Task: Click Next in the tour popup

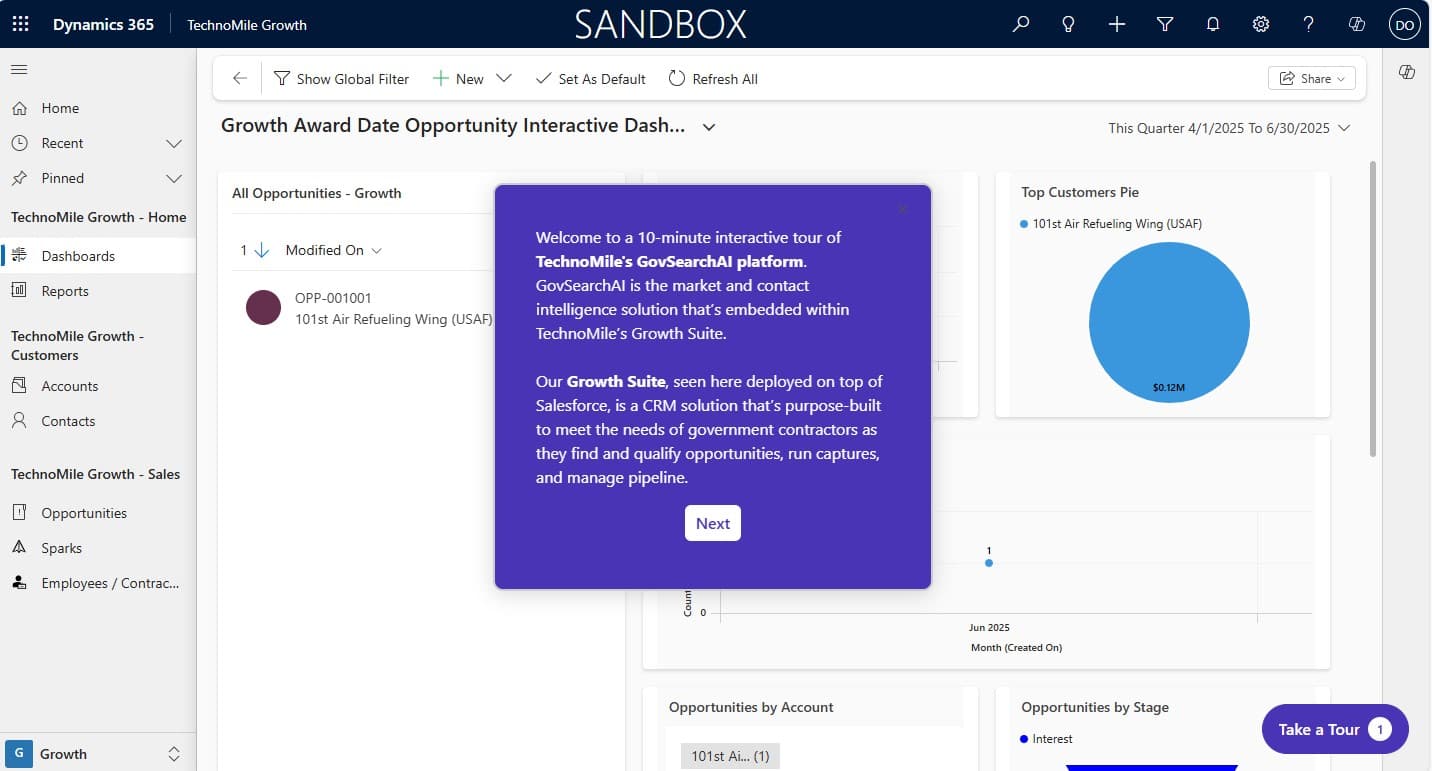Action: (712, 523)
